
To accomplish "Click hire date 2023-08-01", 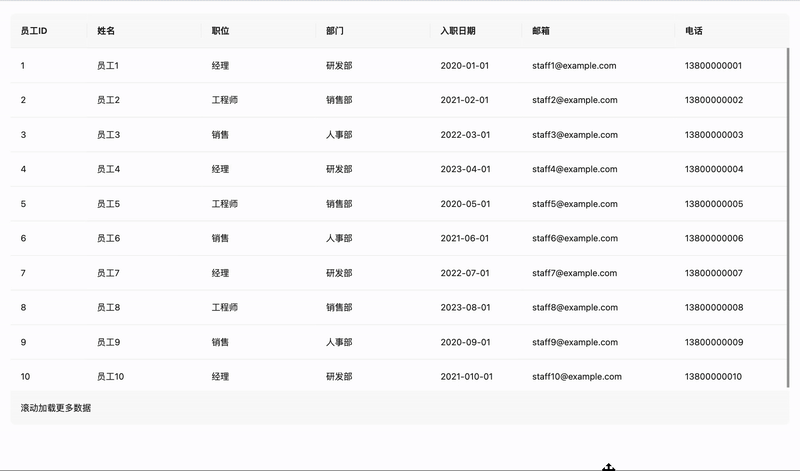I will [x=465, y=307].
